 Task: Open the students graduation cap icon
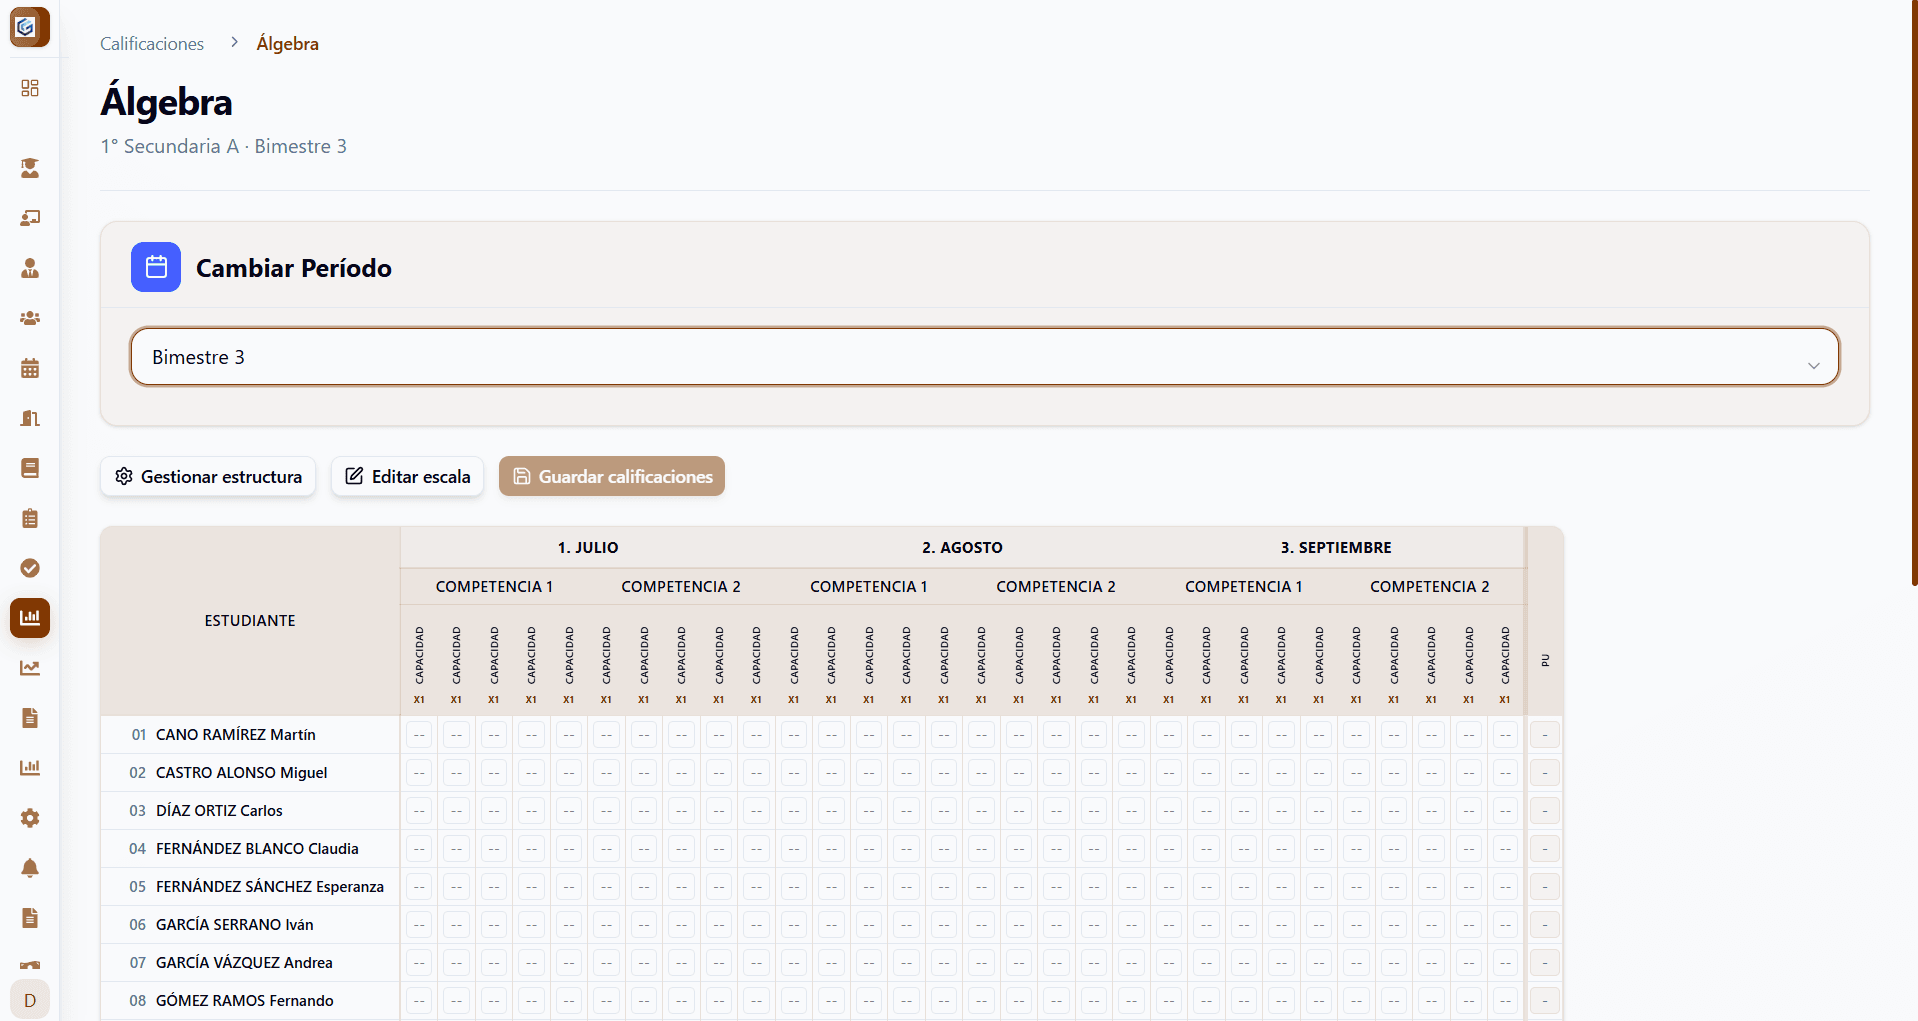point(30,168)
